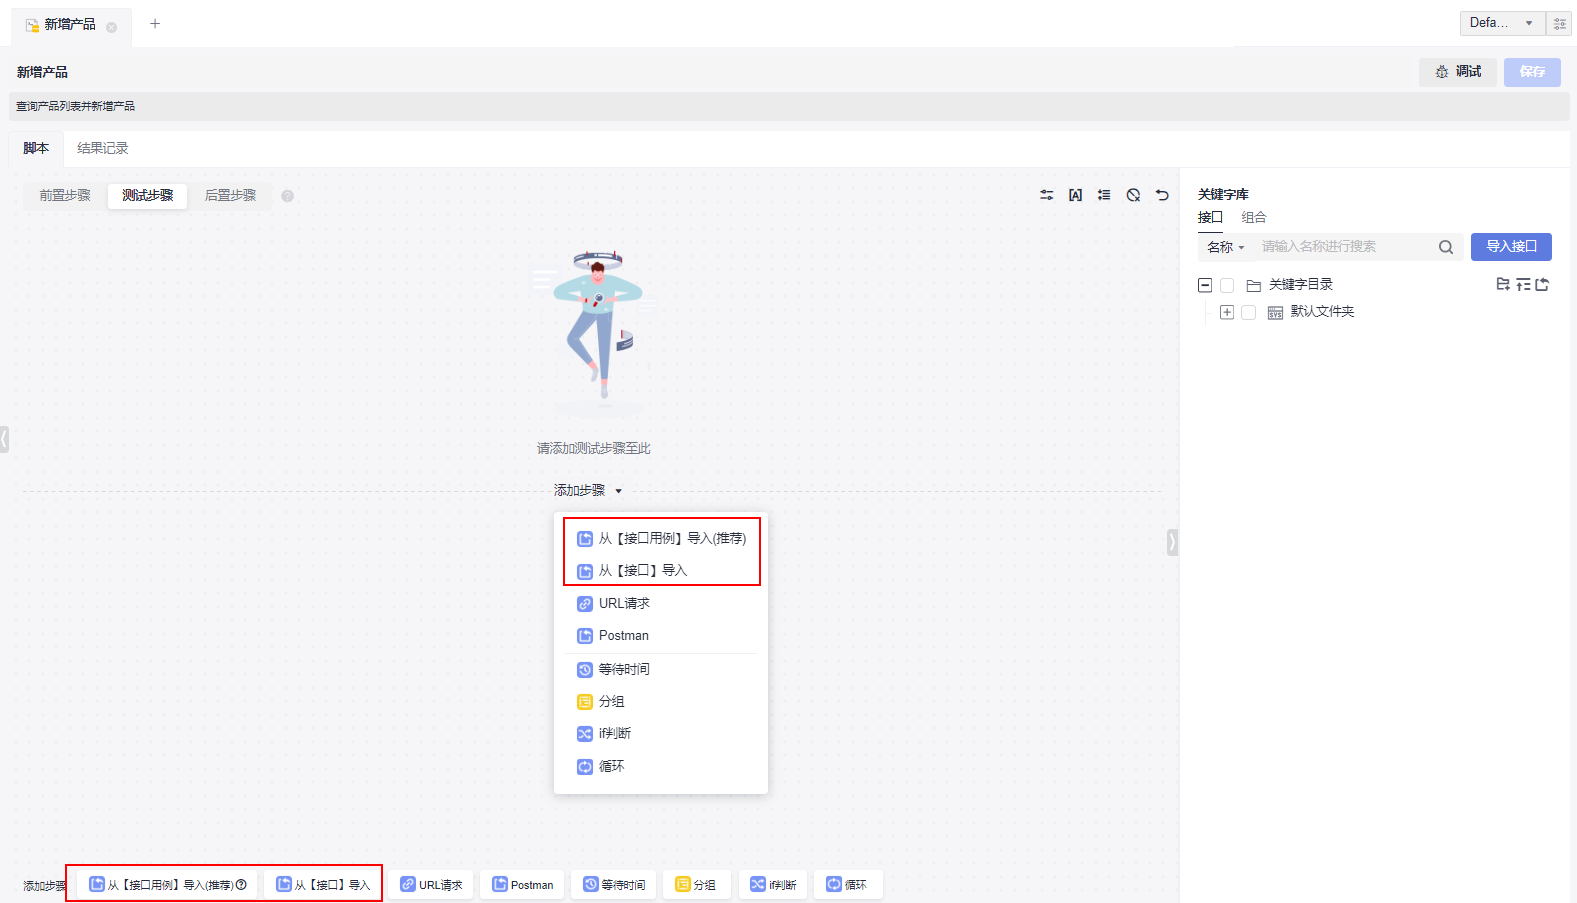Click the description field 查询产品列表并新增产品
1577x903 pixels.
(x=789, y=107)
